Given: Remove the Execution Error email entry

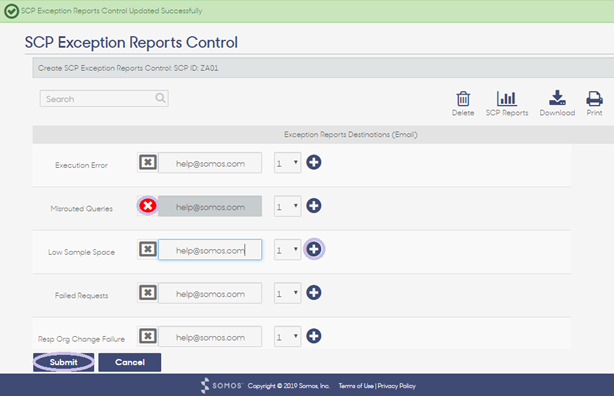Looking at the screenshot, I should click(x=148, y=162).
